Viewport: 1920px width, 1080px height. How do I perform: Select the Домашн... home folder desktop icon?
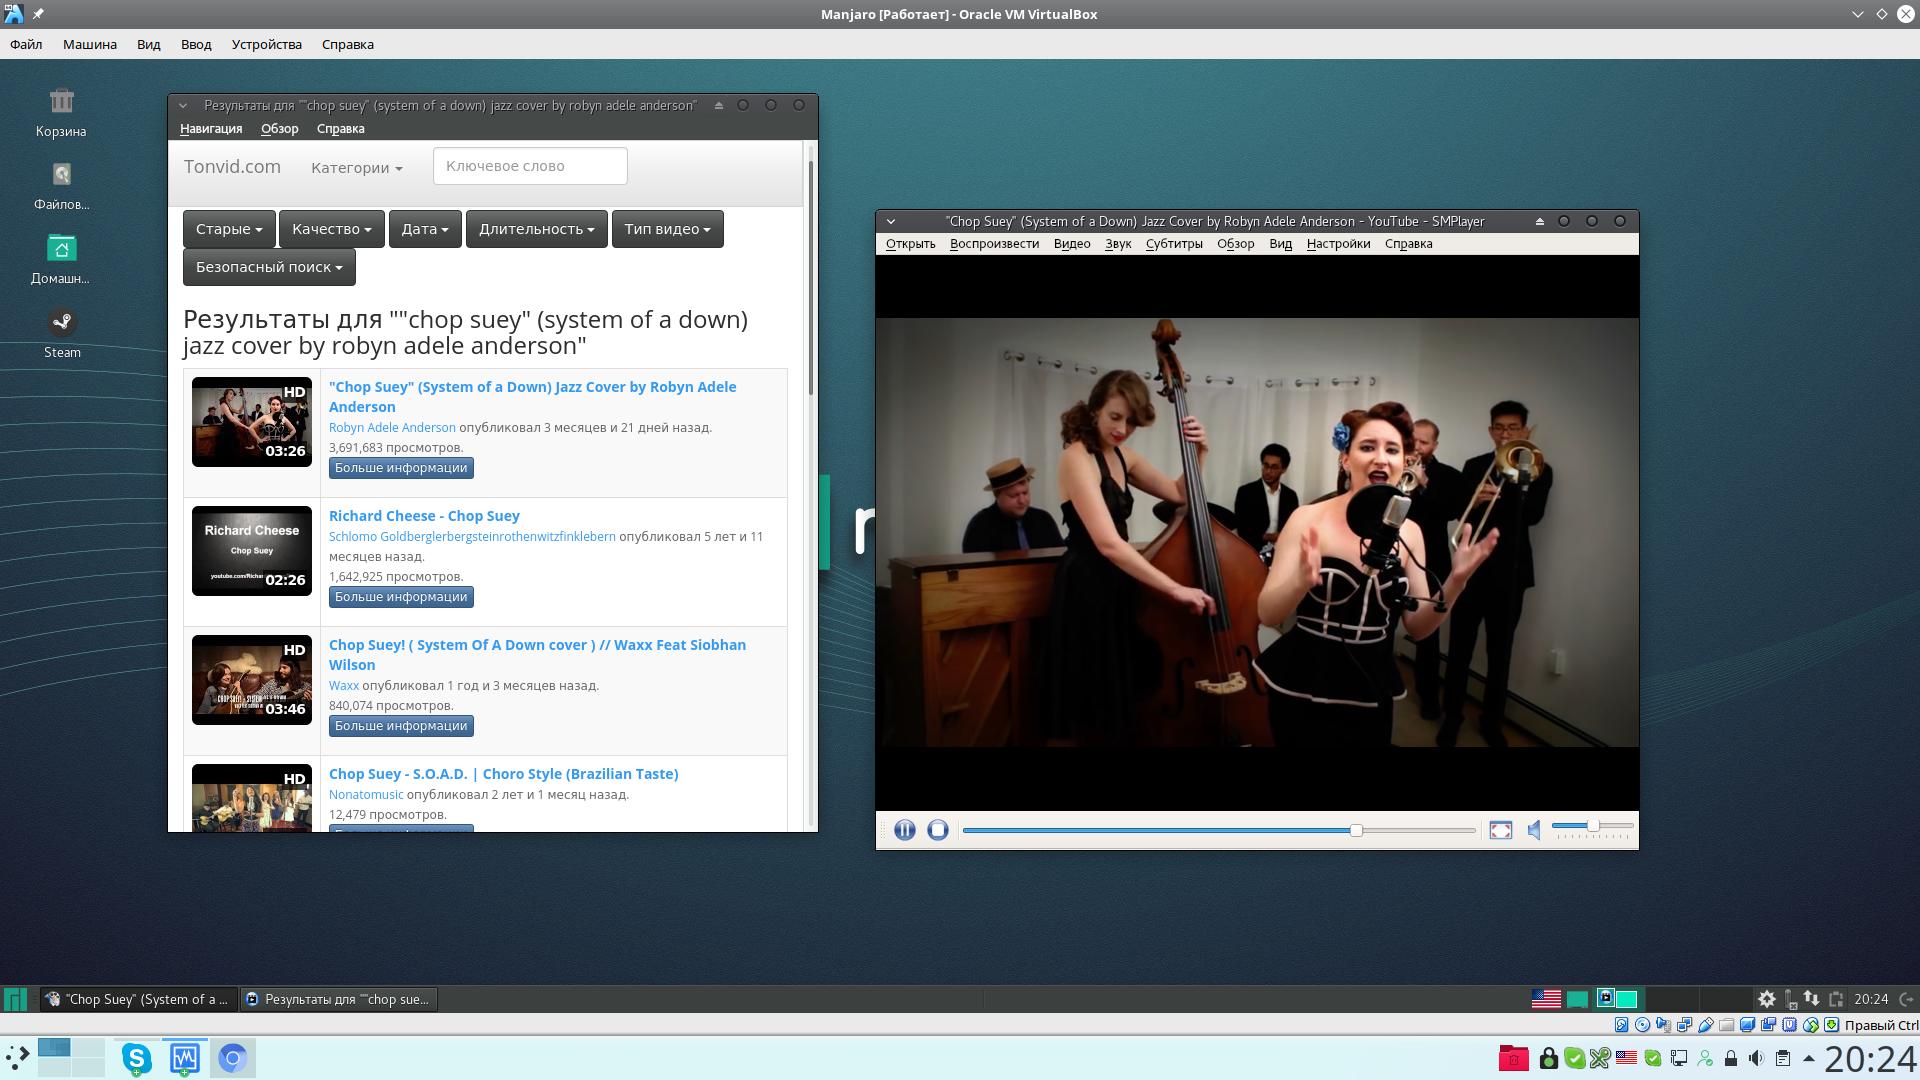(x=61, y=260)
